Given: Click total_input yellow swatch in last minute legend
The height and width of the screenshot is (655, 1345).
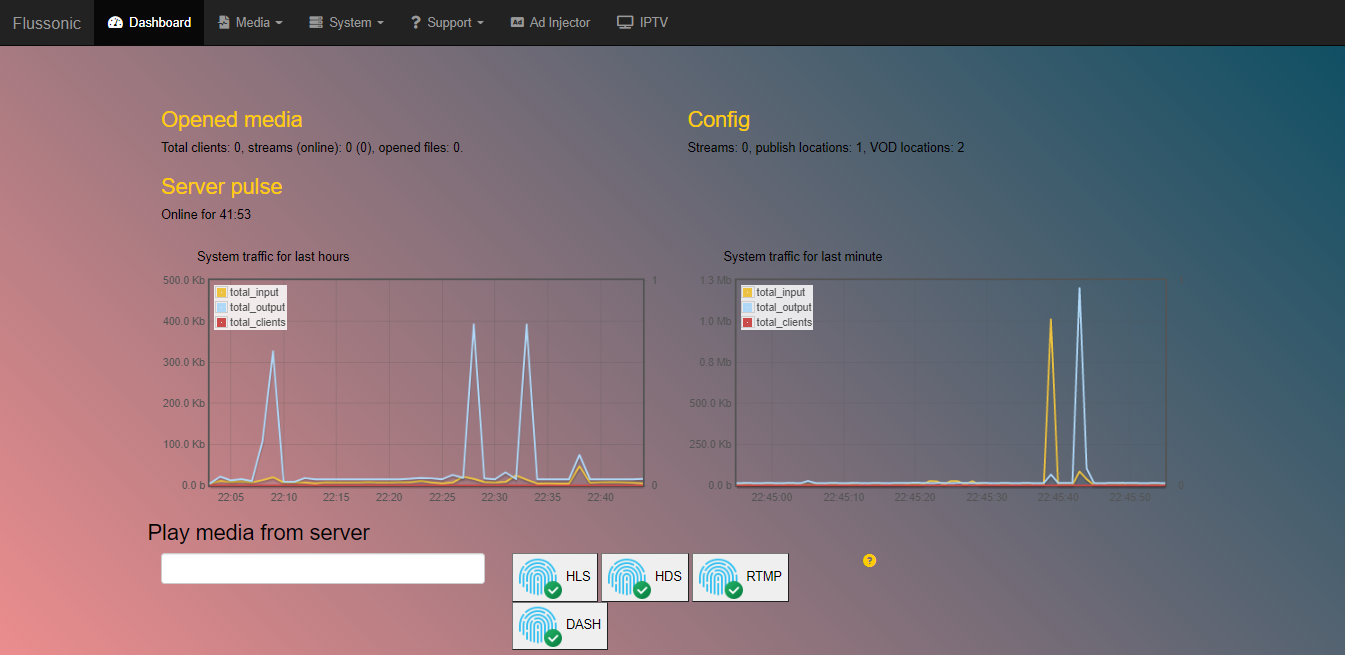Looking at the screenshot, I should [748, 292].
